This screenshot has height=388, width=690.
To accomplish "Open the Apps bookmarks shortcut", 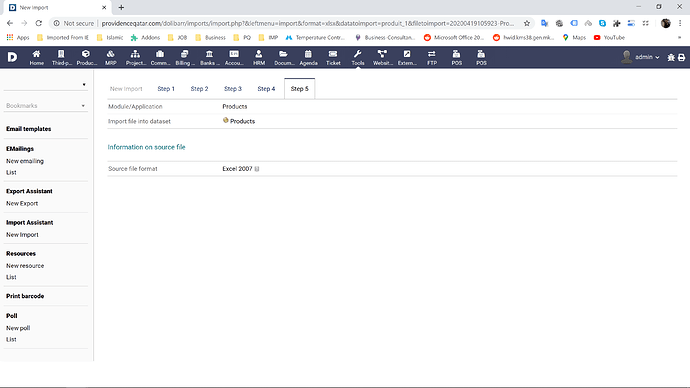I will click(18, 37).
